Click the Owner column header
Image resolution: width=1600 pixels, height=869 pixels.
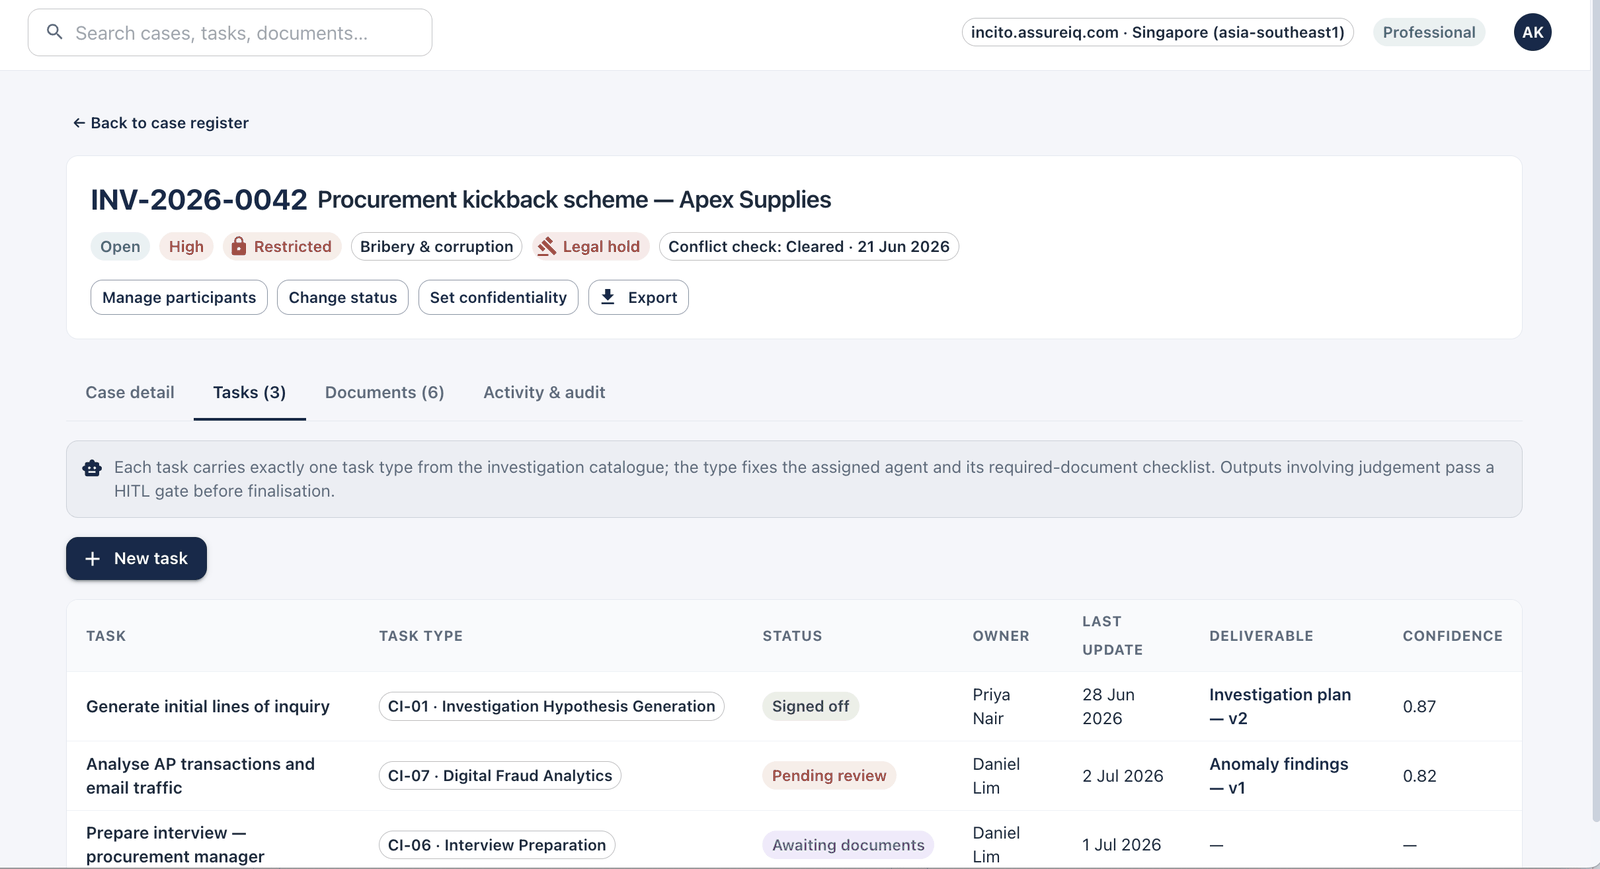pyautogui.click(x=1001, y=636)
